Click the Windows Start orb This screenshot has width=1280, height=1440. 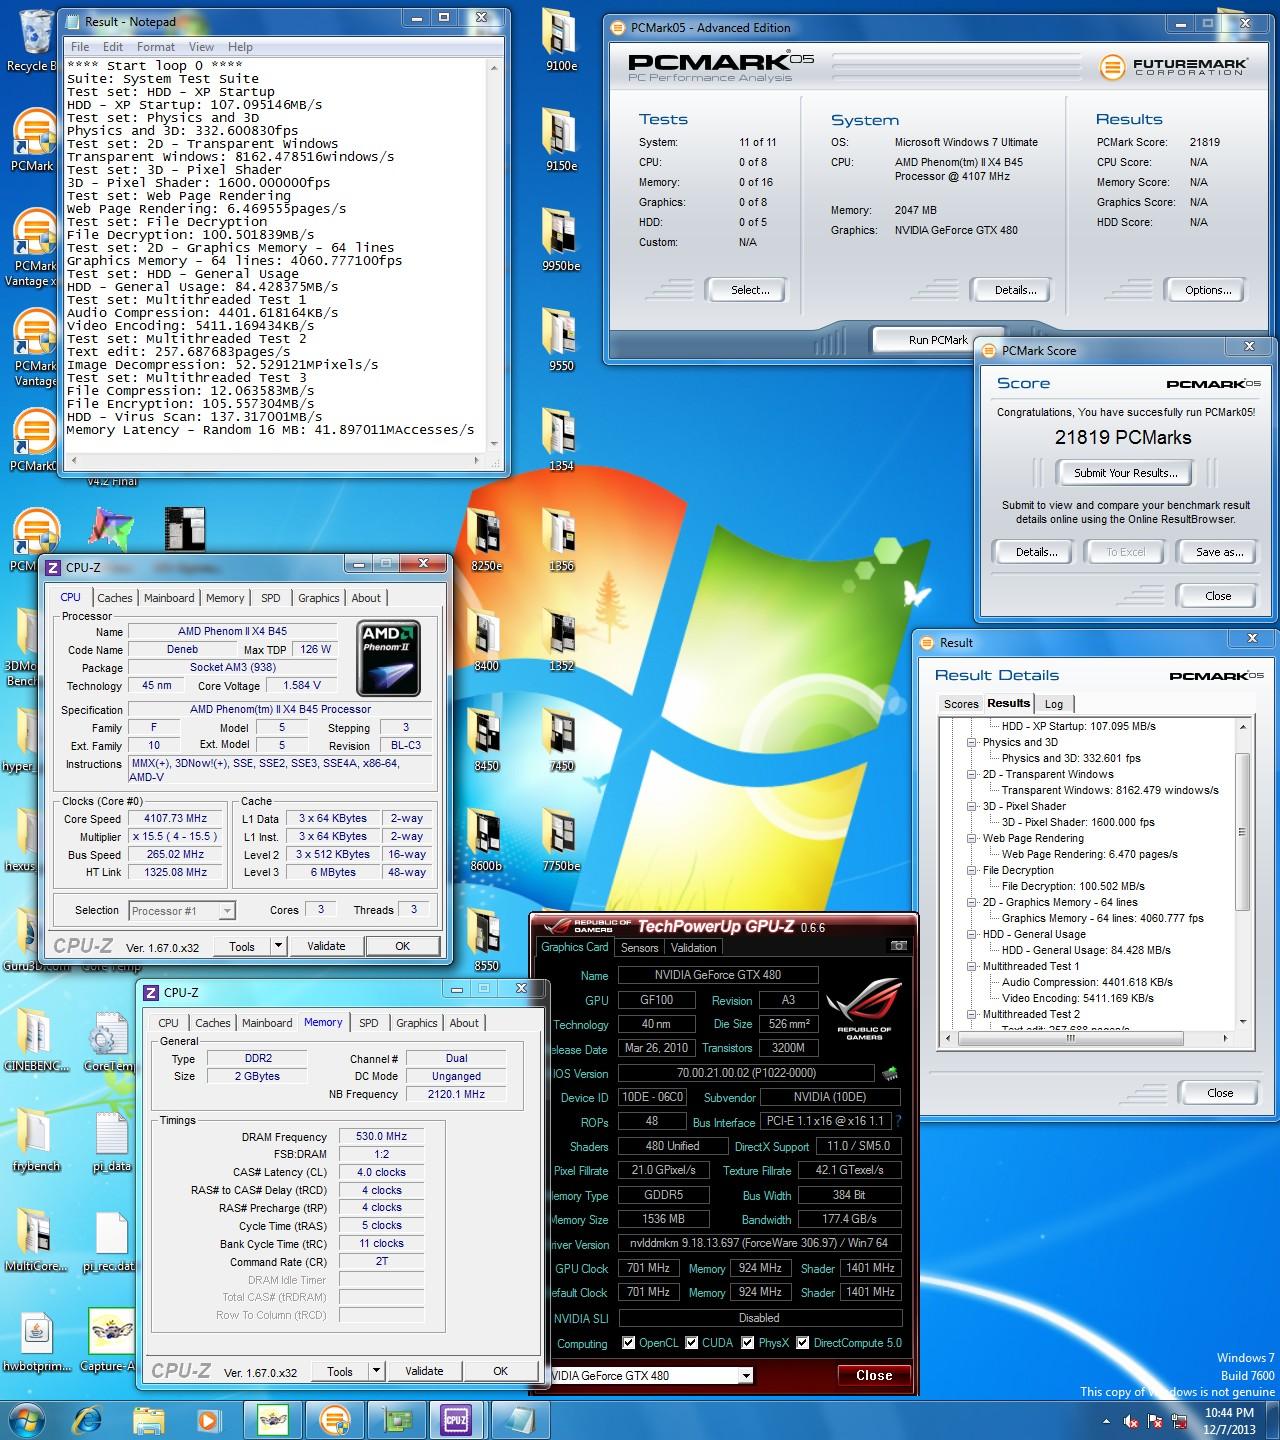click(27, 1419)
